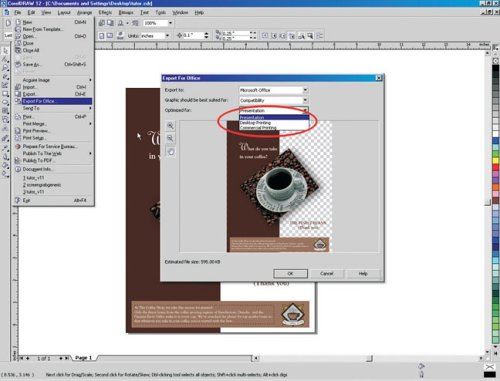Open the Window menu

point(180,12)
